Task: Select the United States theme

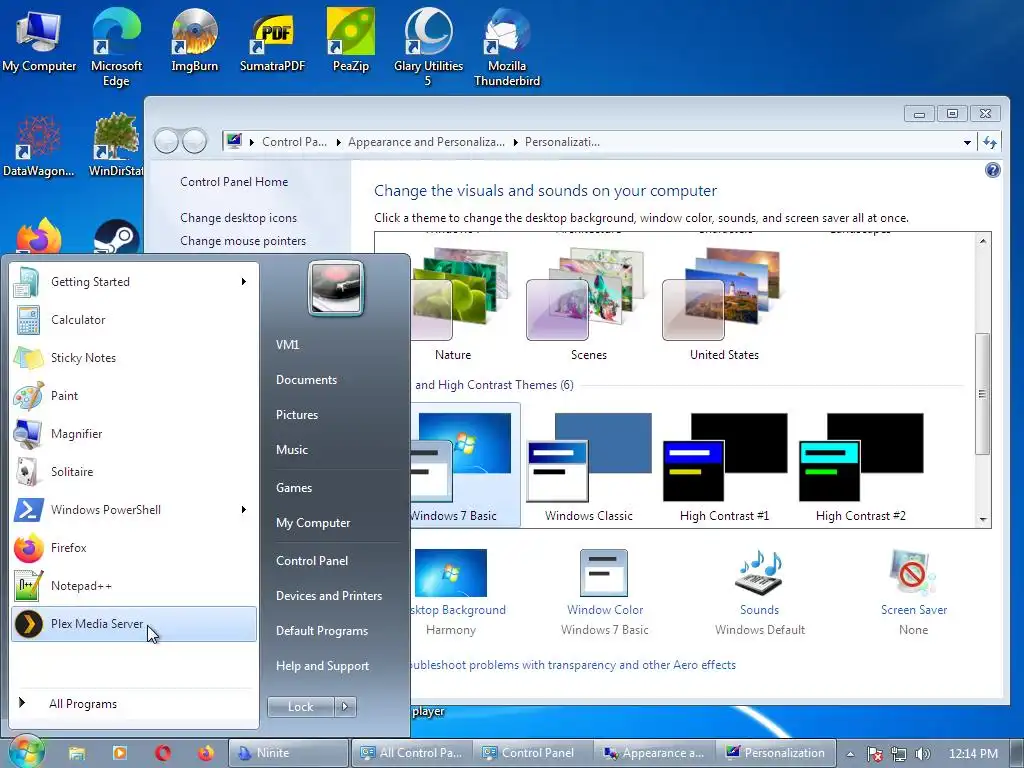Action: point(724,304)
